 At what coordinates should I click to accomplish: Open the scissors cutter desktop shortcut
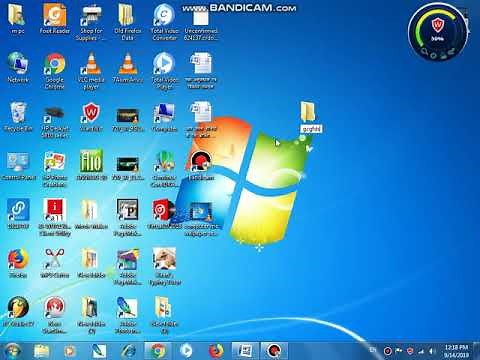point(55,262)
